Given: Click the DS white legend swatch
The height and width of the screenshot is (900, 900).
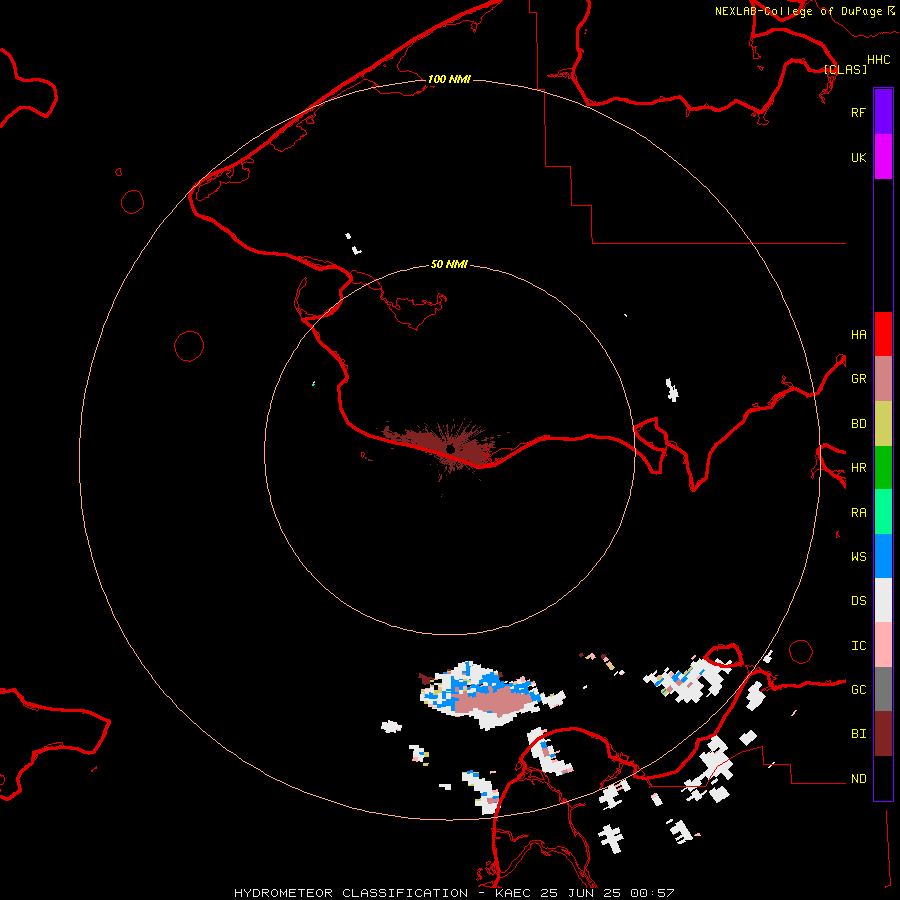Looking at the screenshot, I should pyautogui.click(x=883, y=600).
